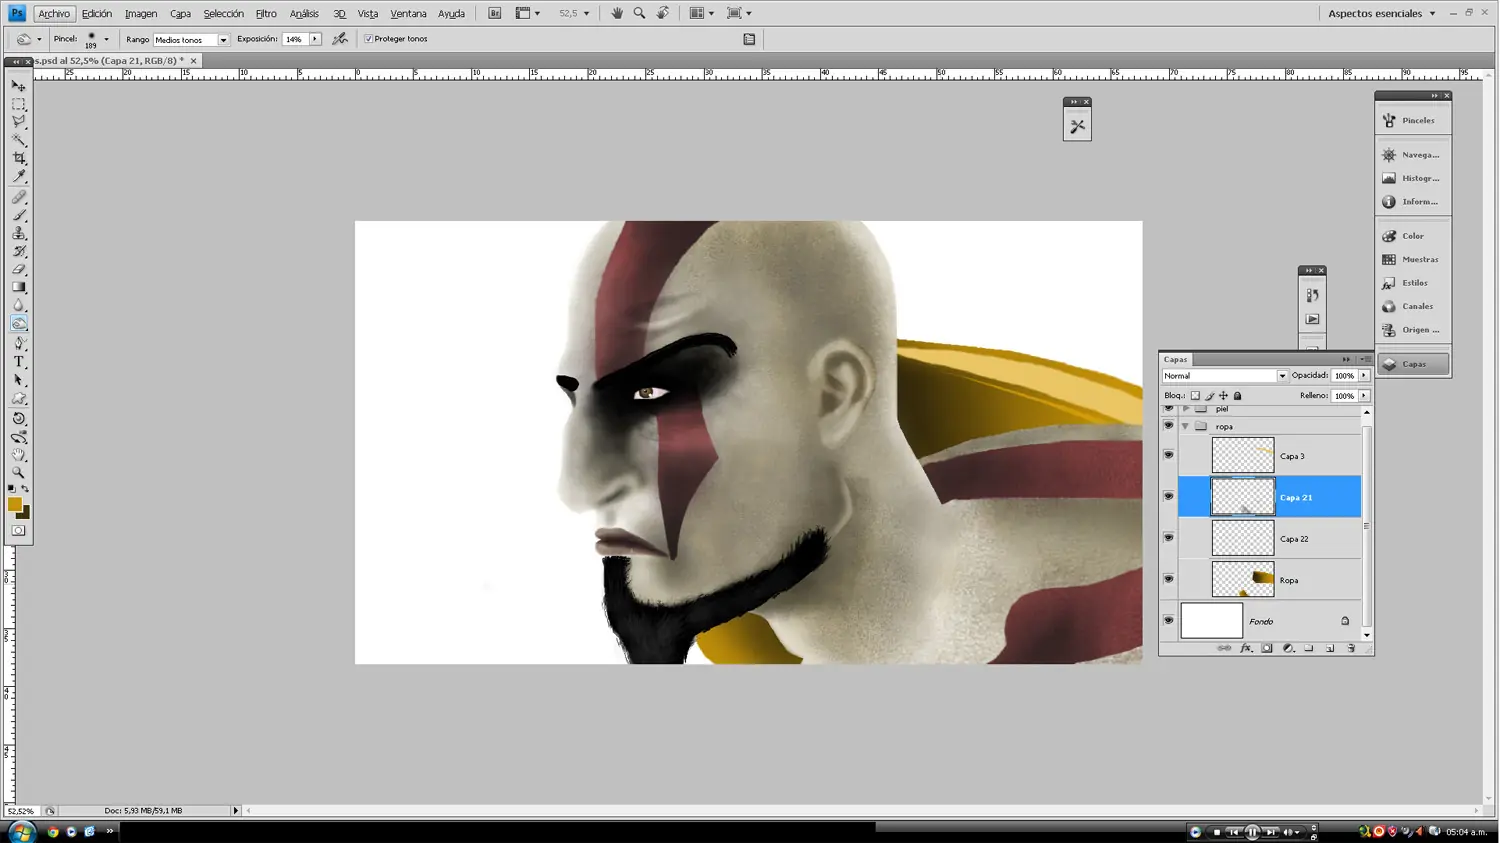Hide the Capa 3 layer
Viewport: 1500px width, 843px height.
coord(1168,456)
